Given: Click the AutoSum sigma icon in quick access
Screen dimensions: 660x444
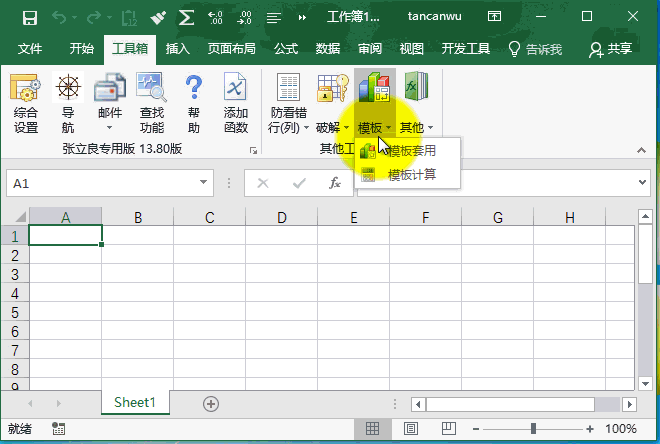Looking at the screenshot, I should pos(186,17).
